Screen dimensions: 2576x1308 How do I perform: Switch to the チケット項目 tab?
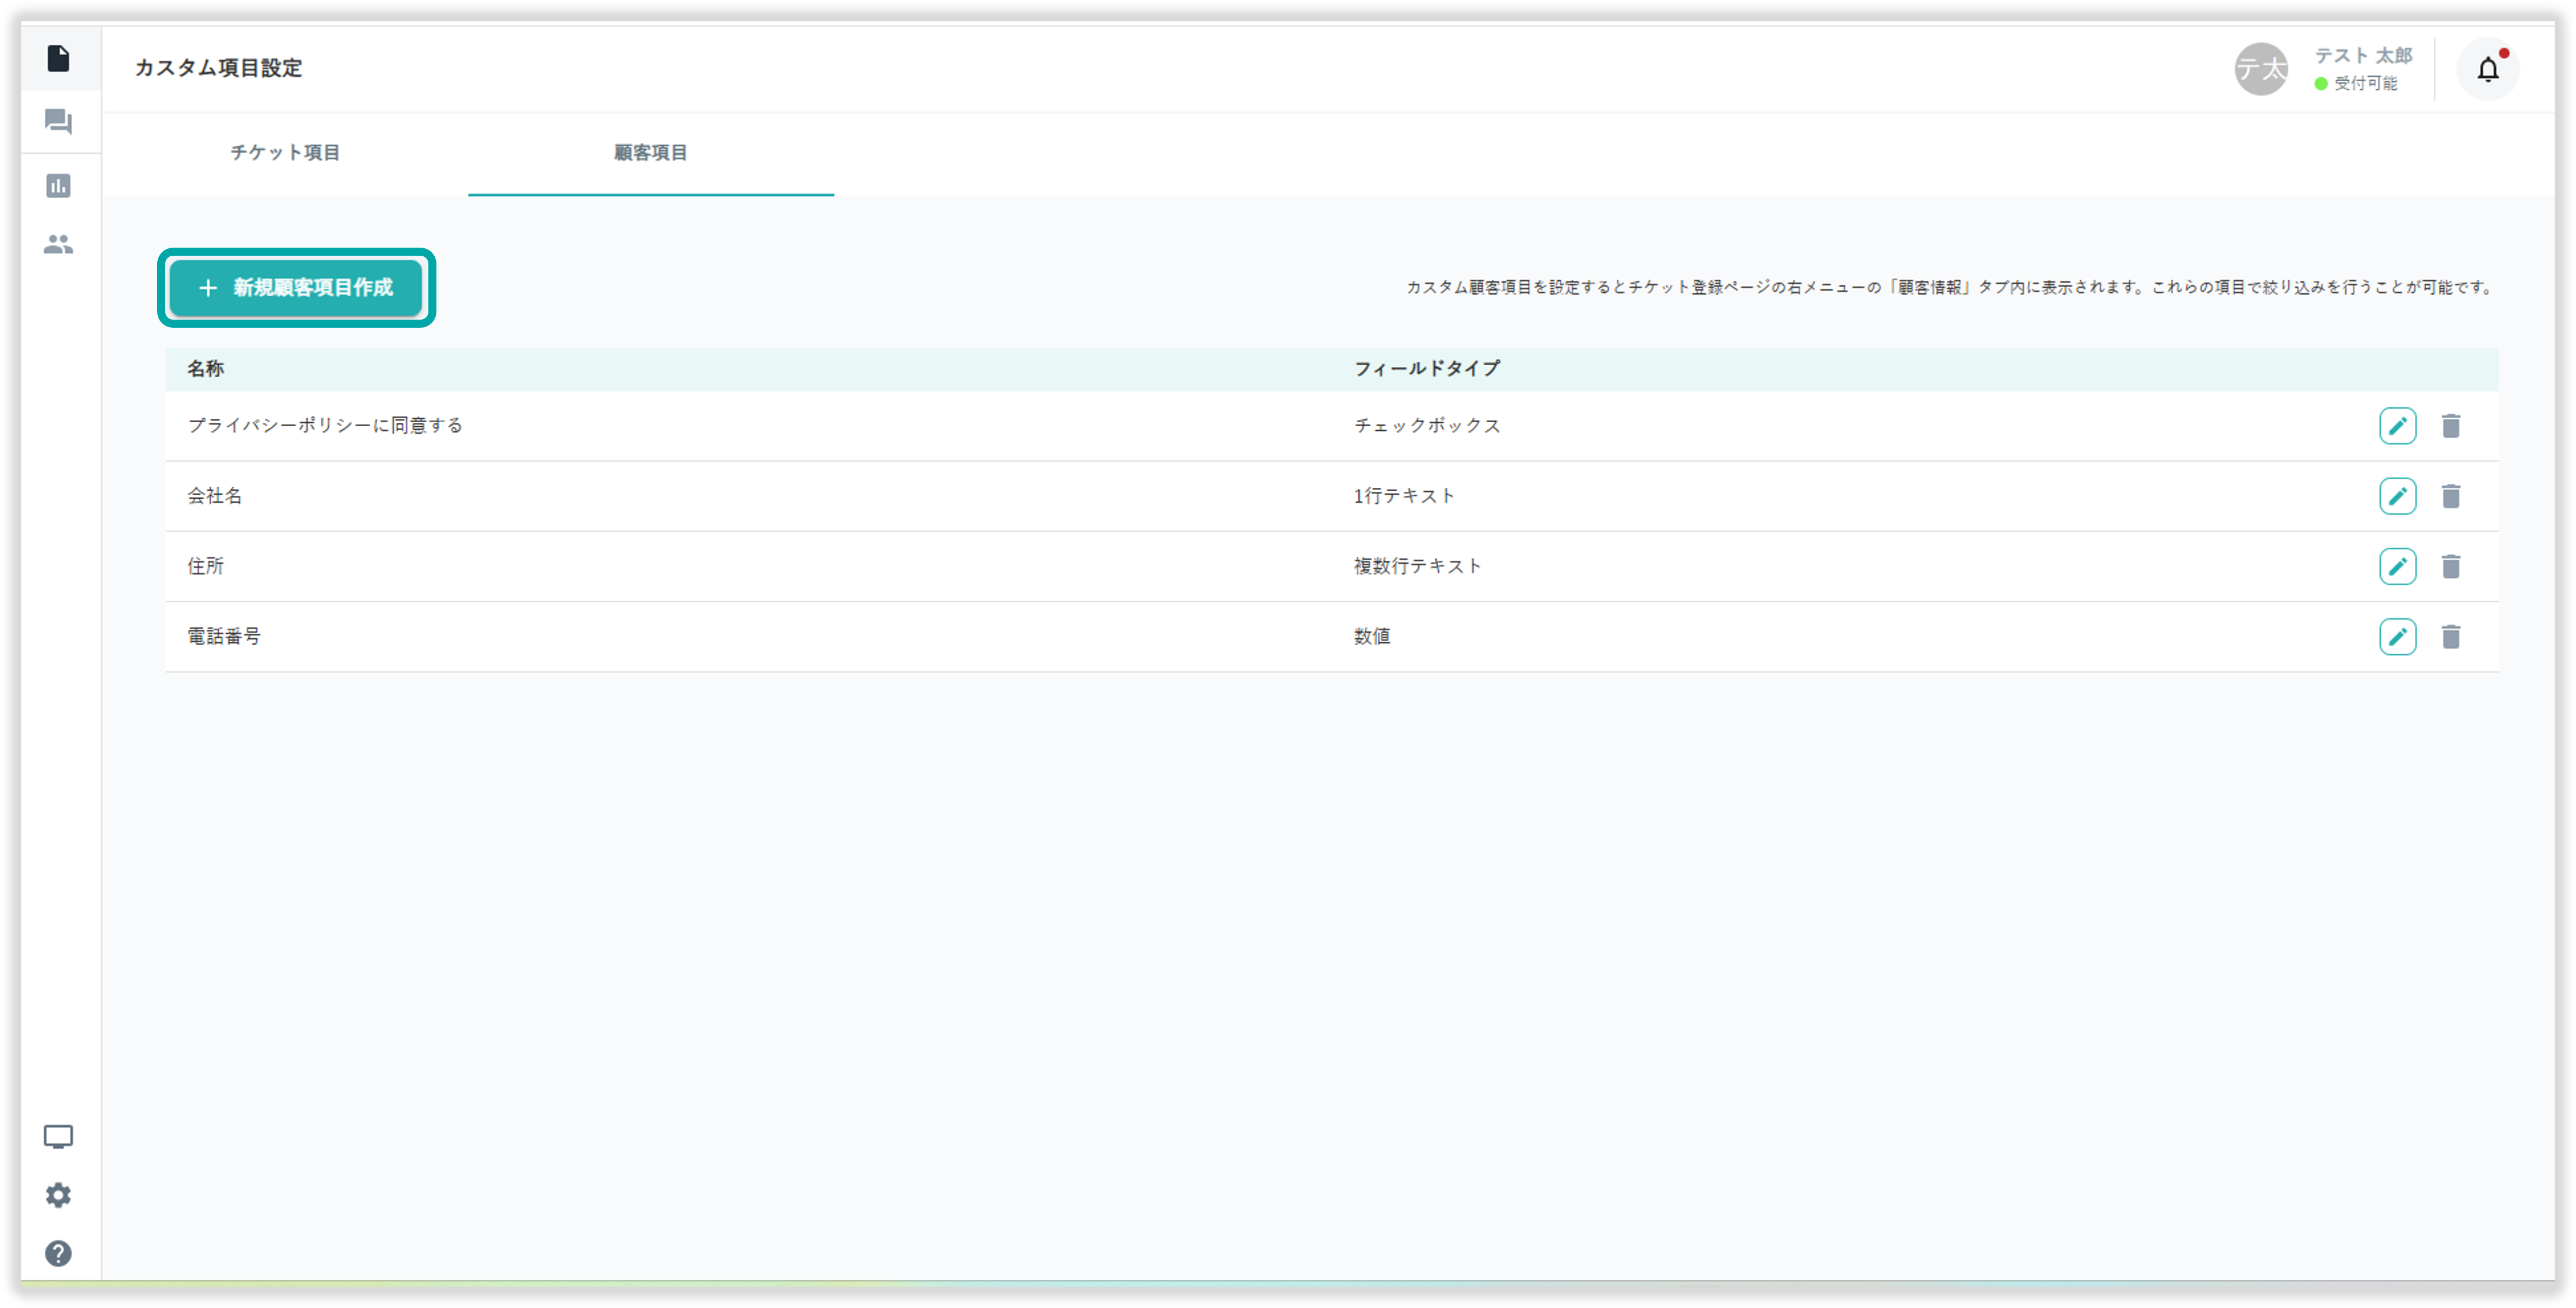pyautogui.click(x=285, y=152)
